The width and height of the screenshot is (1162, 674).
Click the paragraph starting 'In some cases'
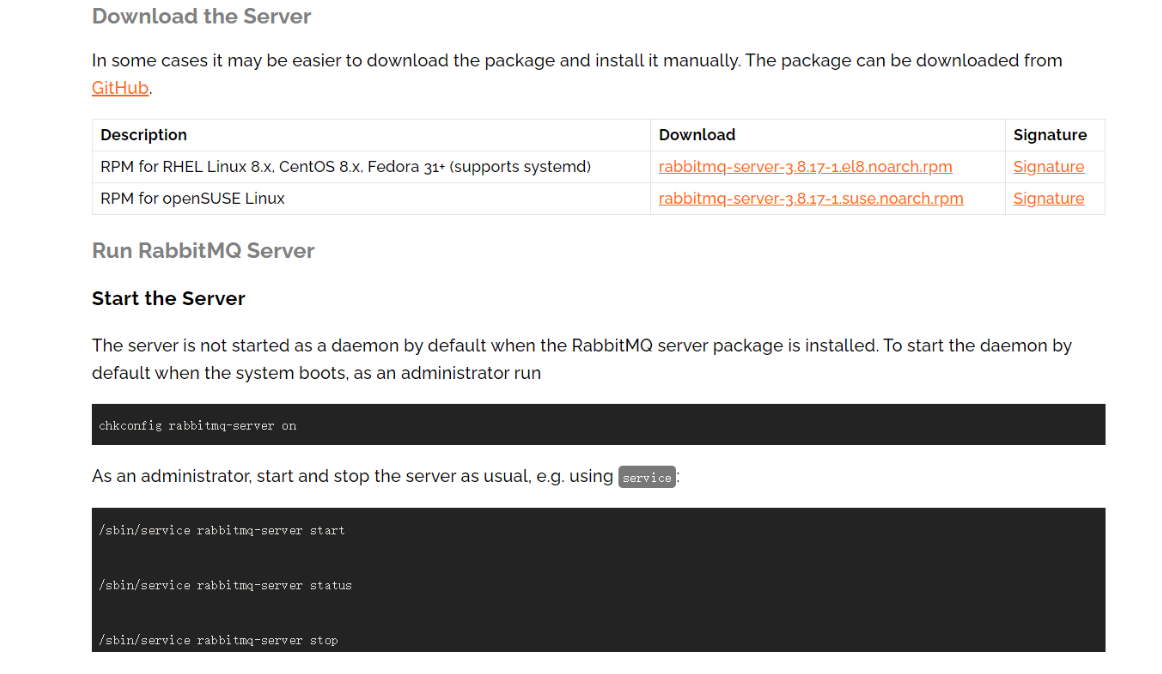coord(577,74)
